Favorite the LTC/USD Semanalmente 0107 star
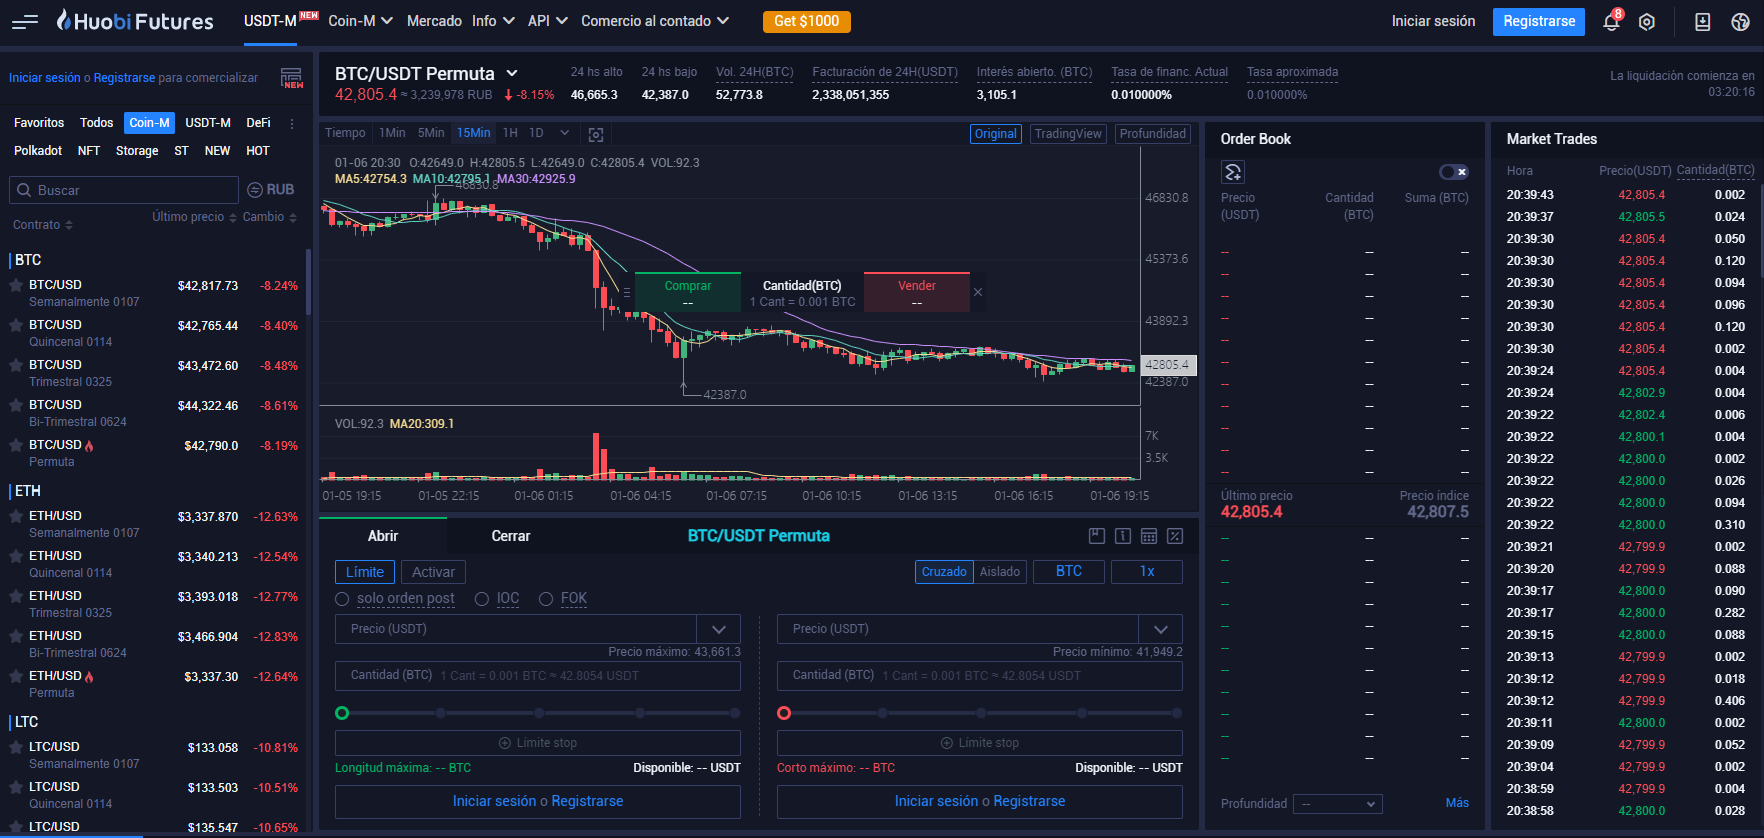Screen dimensions: 1764x838 tap(16, 747)
